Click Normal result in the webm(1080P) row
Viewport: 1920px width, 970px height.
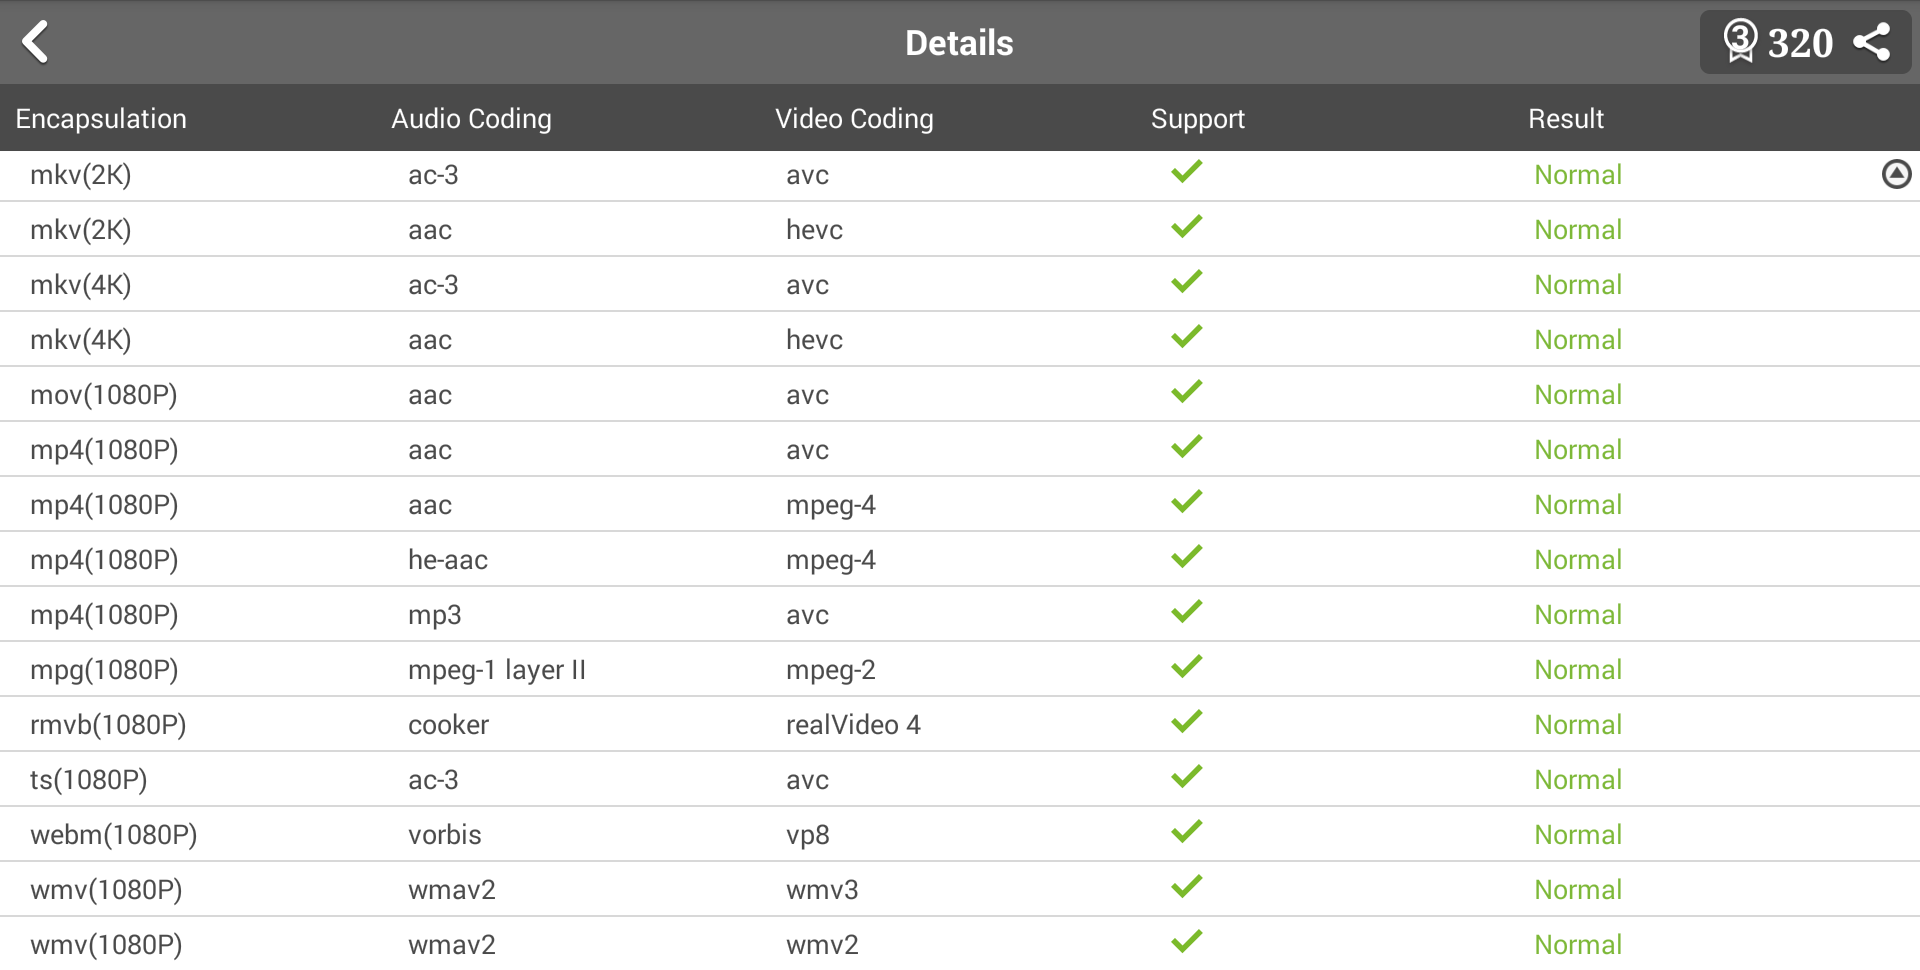click(1577, 835)
